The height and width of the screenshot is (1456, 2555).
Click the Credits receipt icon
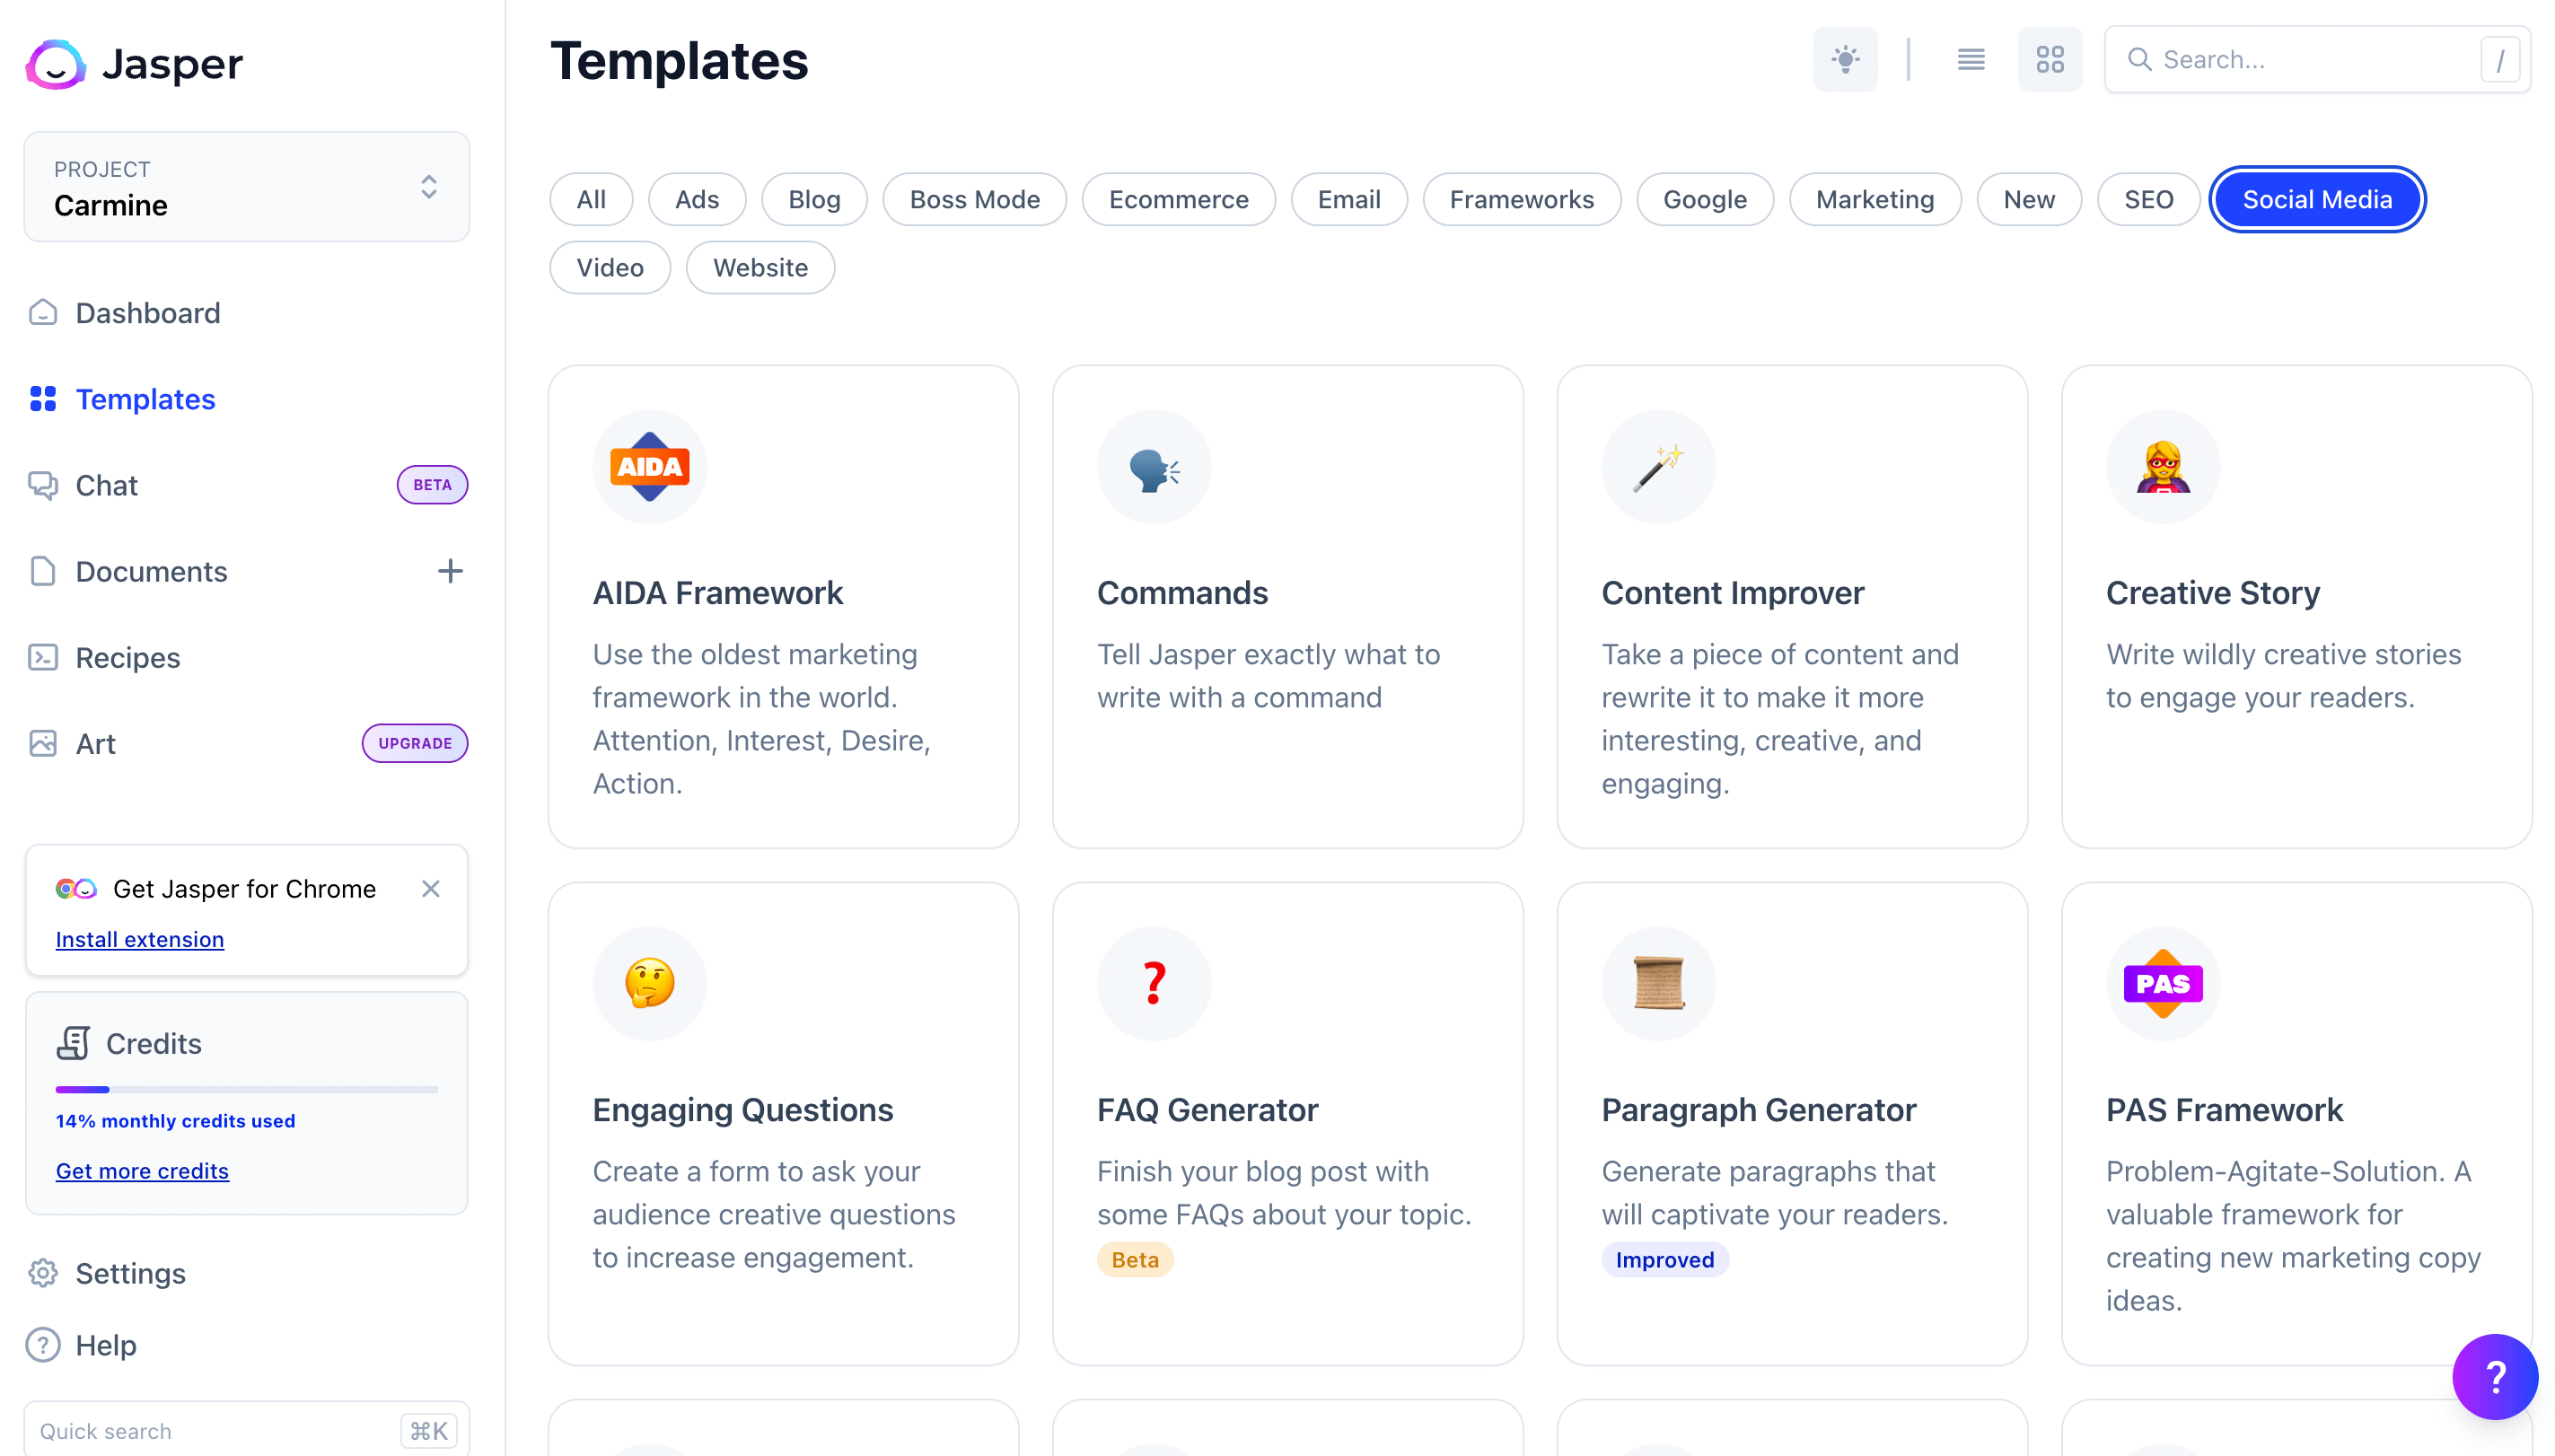[x=74, y=1043]
